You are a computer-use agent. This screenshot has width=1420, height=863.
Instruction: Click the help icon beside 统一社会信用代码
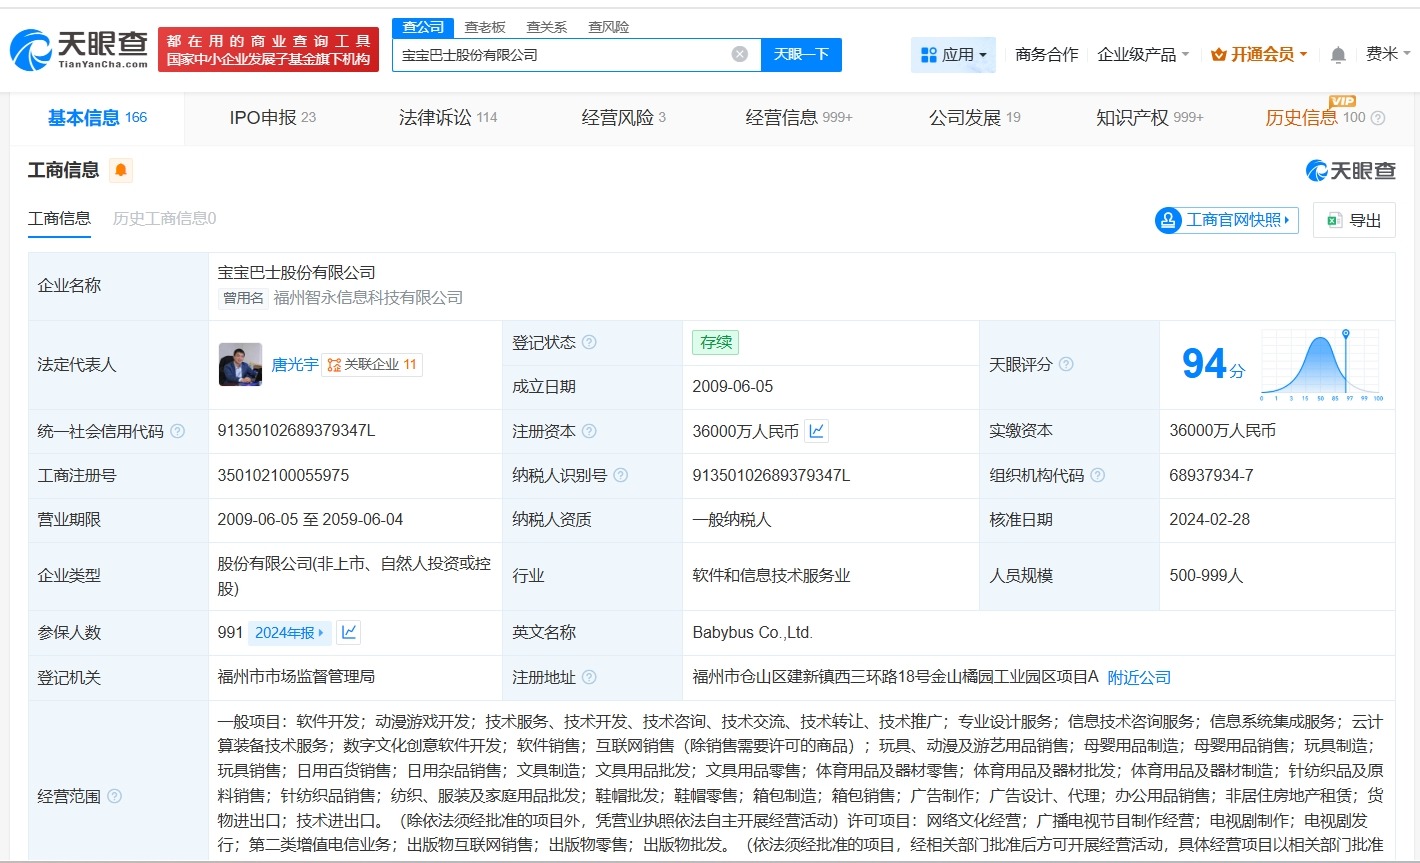[x=176, y=431]
